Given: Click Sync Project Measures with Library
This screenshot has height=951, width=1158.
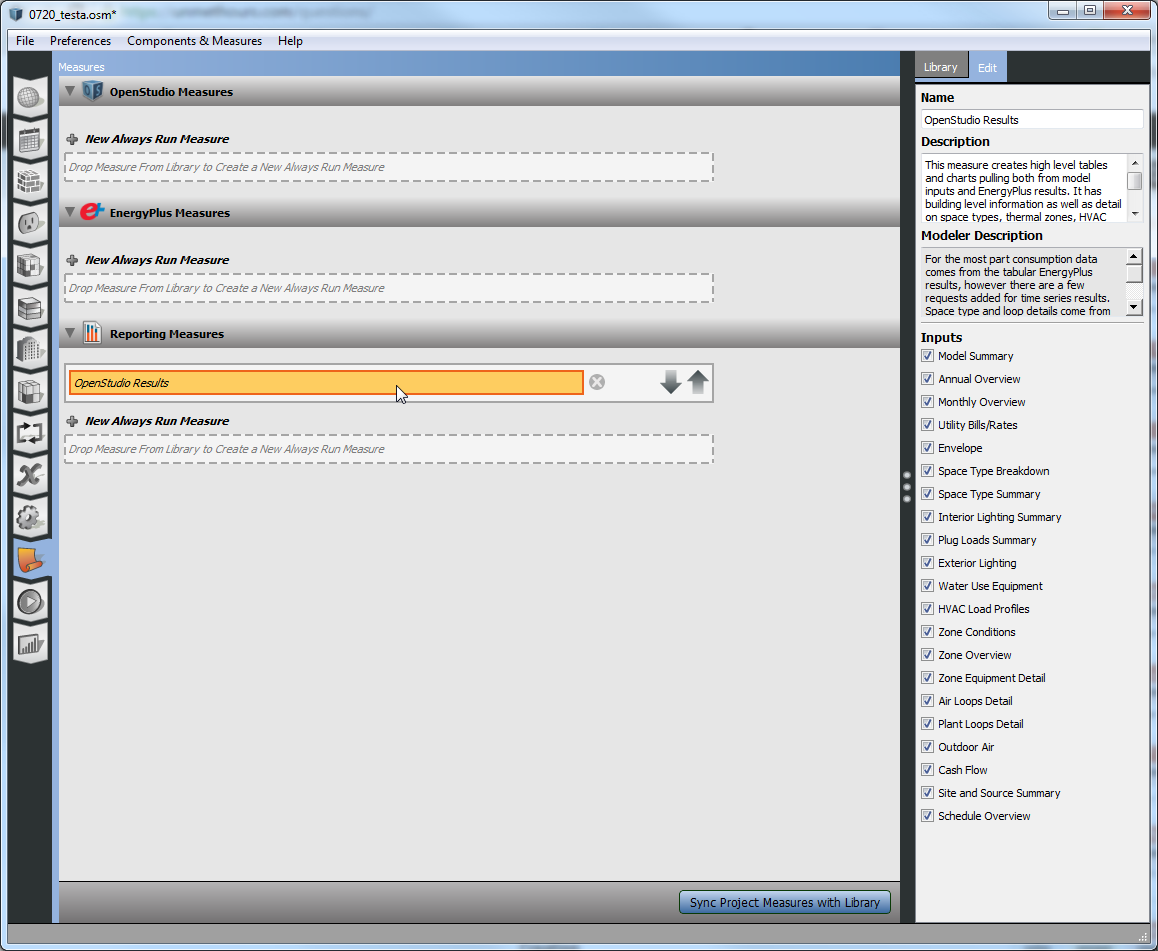Looking at the screenshot, I should (x=784, y=902).
